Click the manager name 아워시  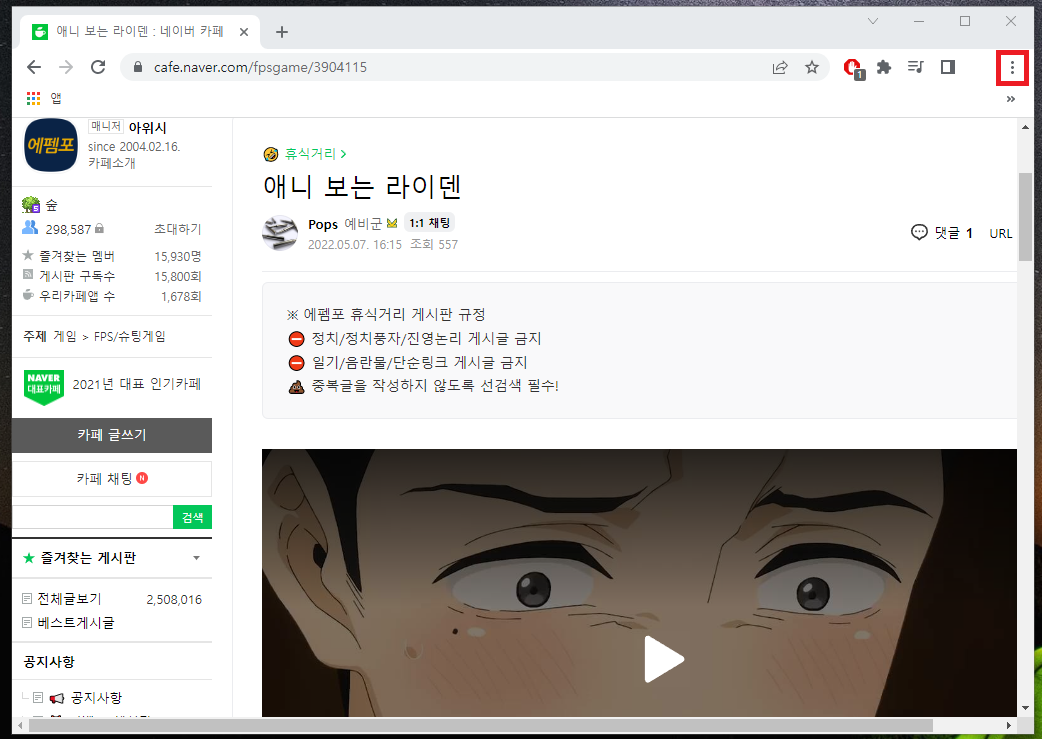pos(148,128)
